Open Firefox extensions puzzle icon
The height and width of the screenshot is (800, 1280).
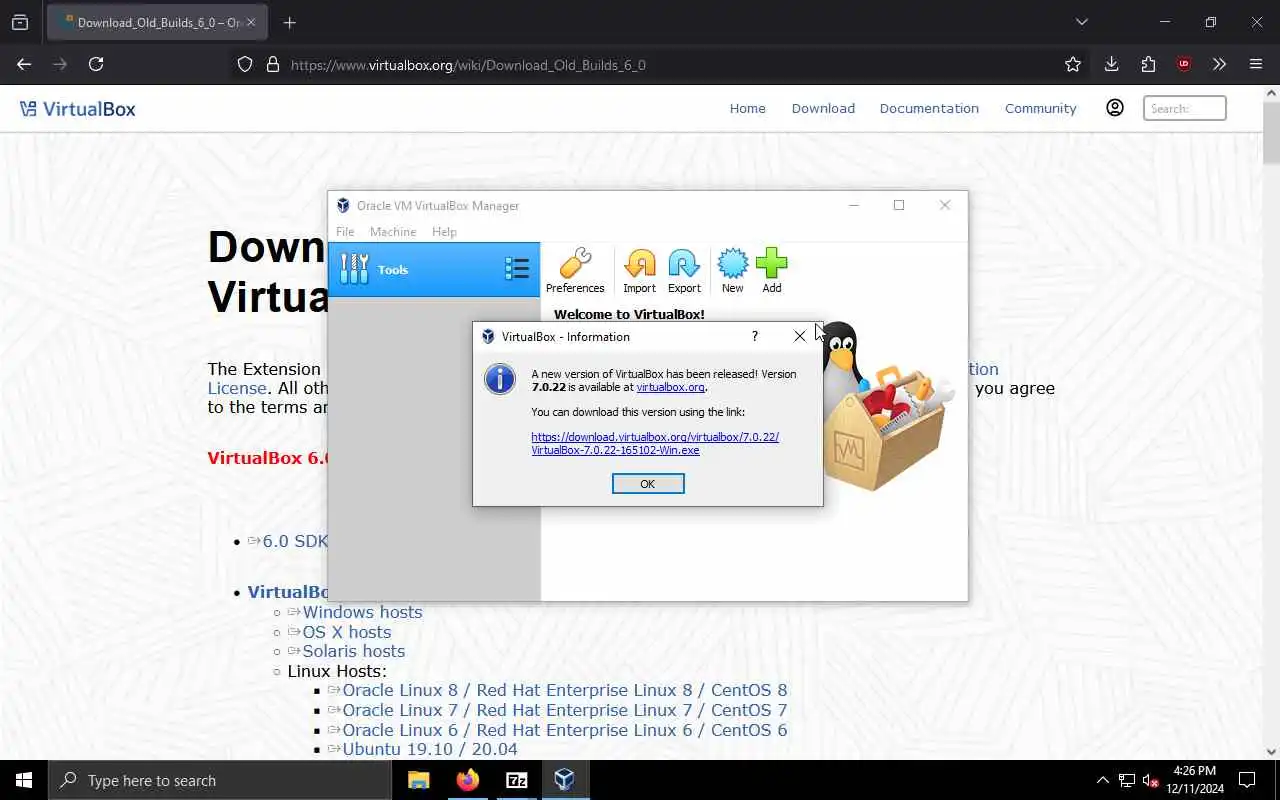[1148, 64]
